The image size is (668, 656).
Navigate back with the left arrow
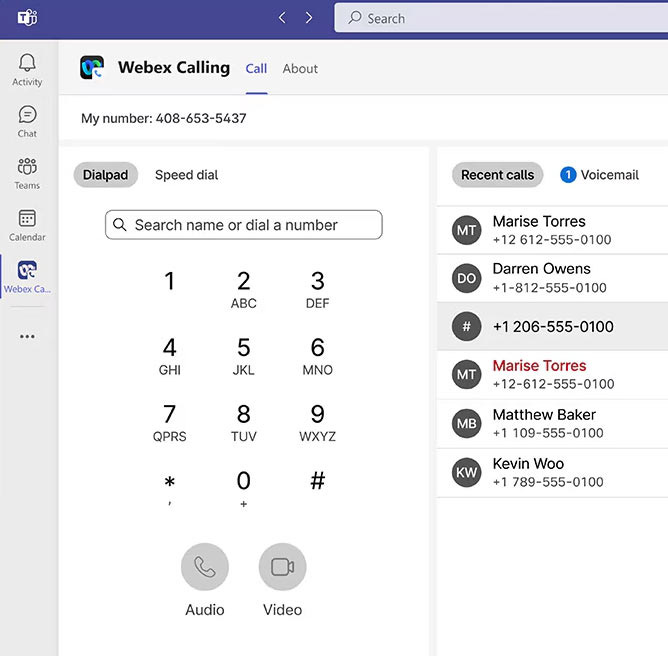pos(282,18)
